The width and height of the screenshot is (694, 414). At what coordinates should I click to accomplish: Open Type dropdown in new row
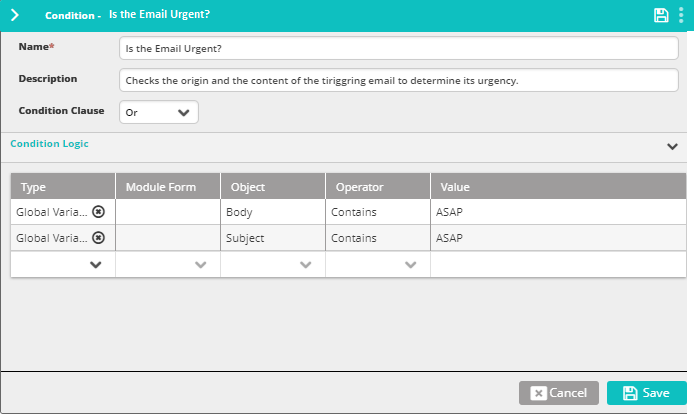coord(63,265)
